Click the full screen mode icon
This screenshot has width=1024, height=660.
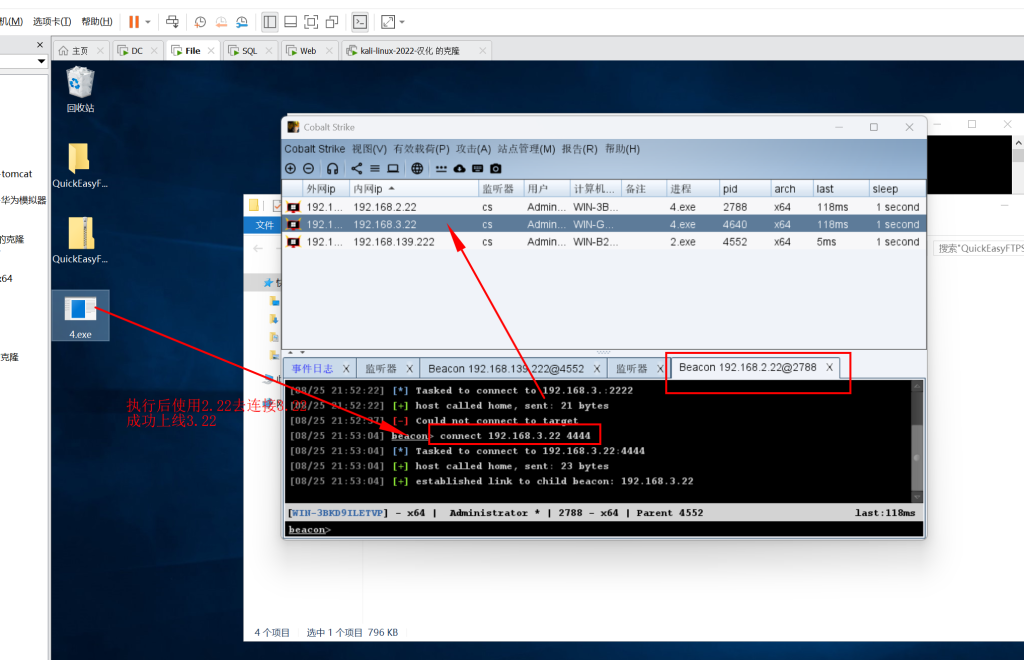[x=312, y=22]
